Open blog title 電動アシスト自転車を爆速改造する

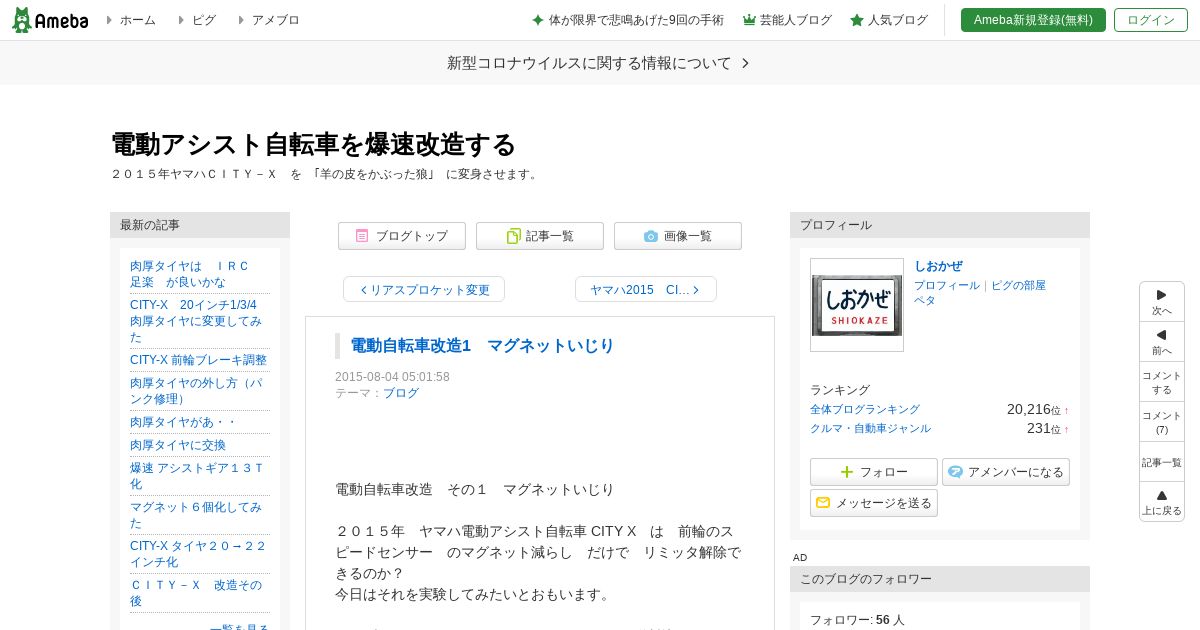click(313, 144)
